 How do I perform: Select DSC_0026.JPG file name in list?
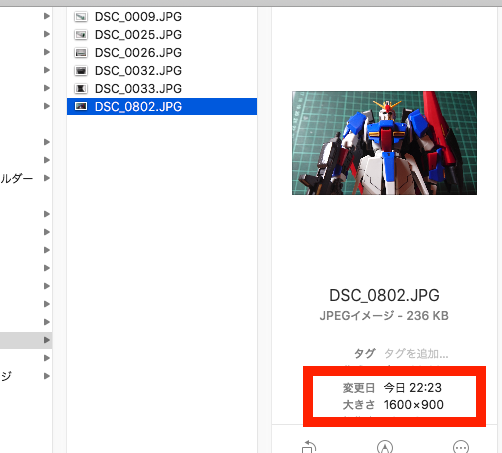click(x=138, y=53)
